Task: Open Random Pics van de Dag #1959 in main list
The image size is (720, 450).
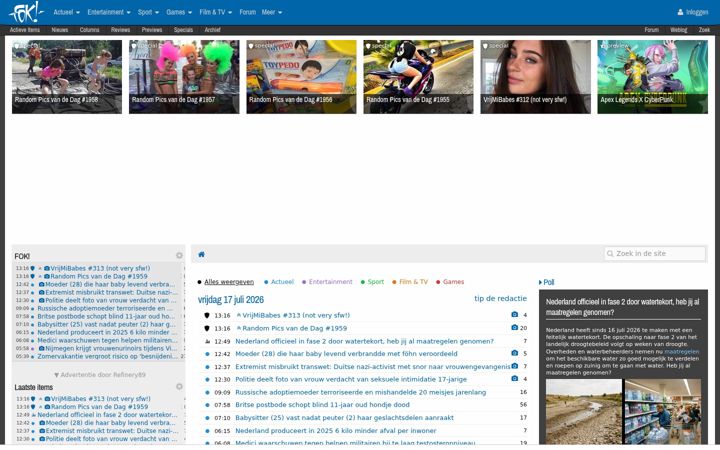Action: pos(294,328)
